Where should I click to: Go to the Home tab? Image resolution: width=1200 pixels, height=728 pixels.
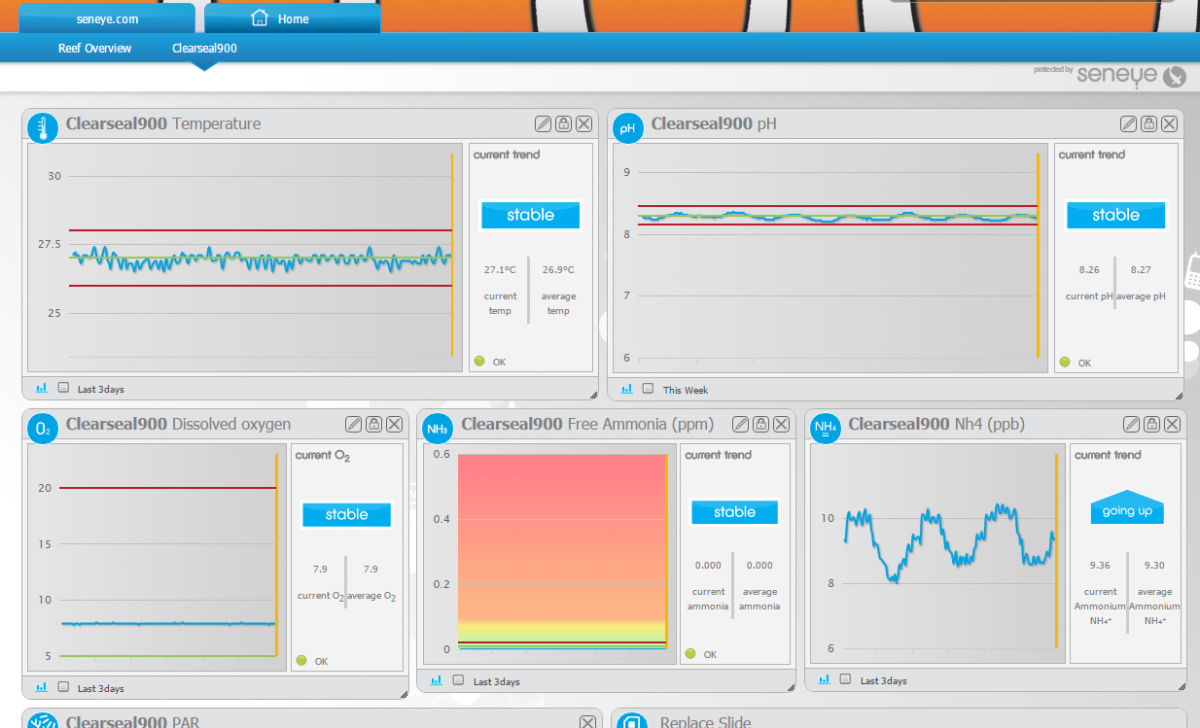(292, 18)
